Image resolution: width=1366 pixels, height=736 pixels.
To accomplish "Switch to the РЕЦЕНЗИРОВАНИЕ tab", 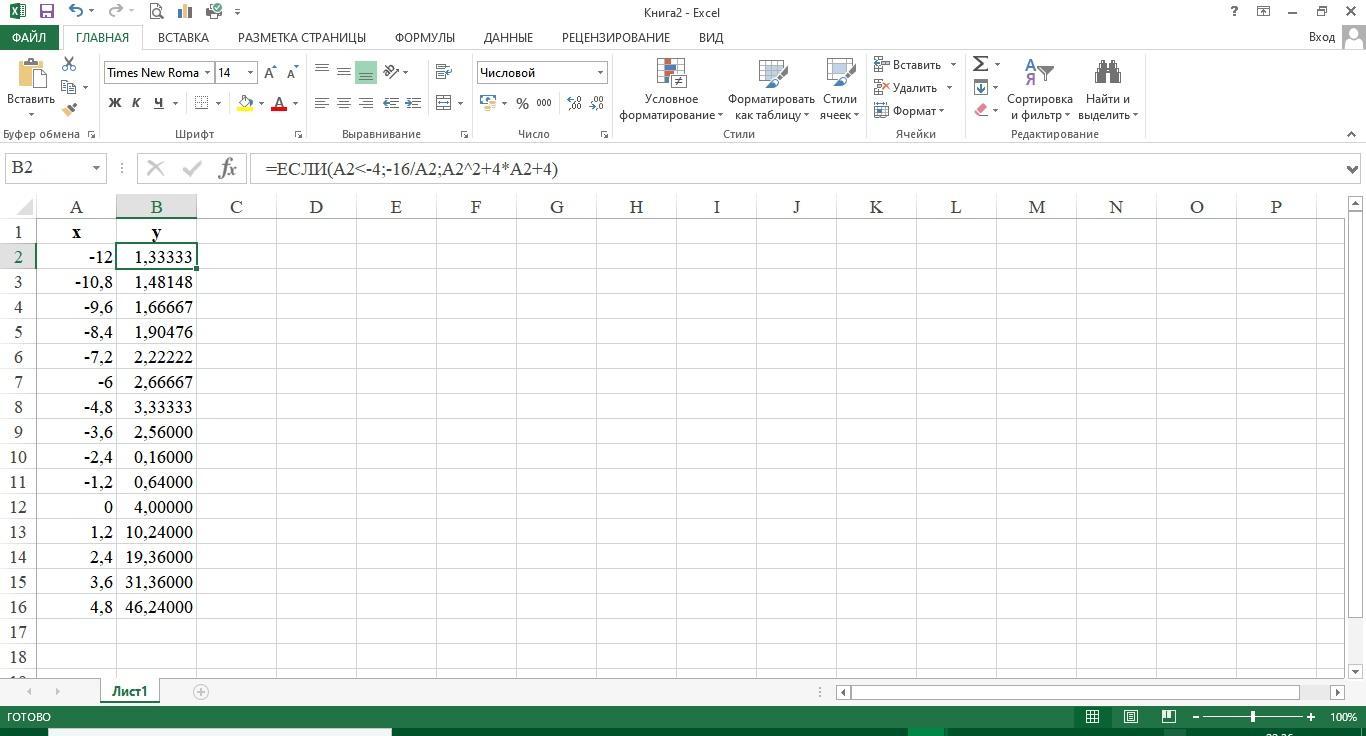I will [x=616, y=37].
